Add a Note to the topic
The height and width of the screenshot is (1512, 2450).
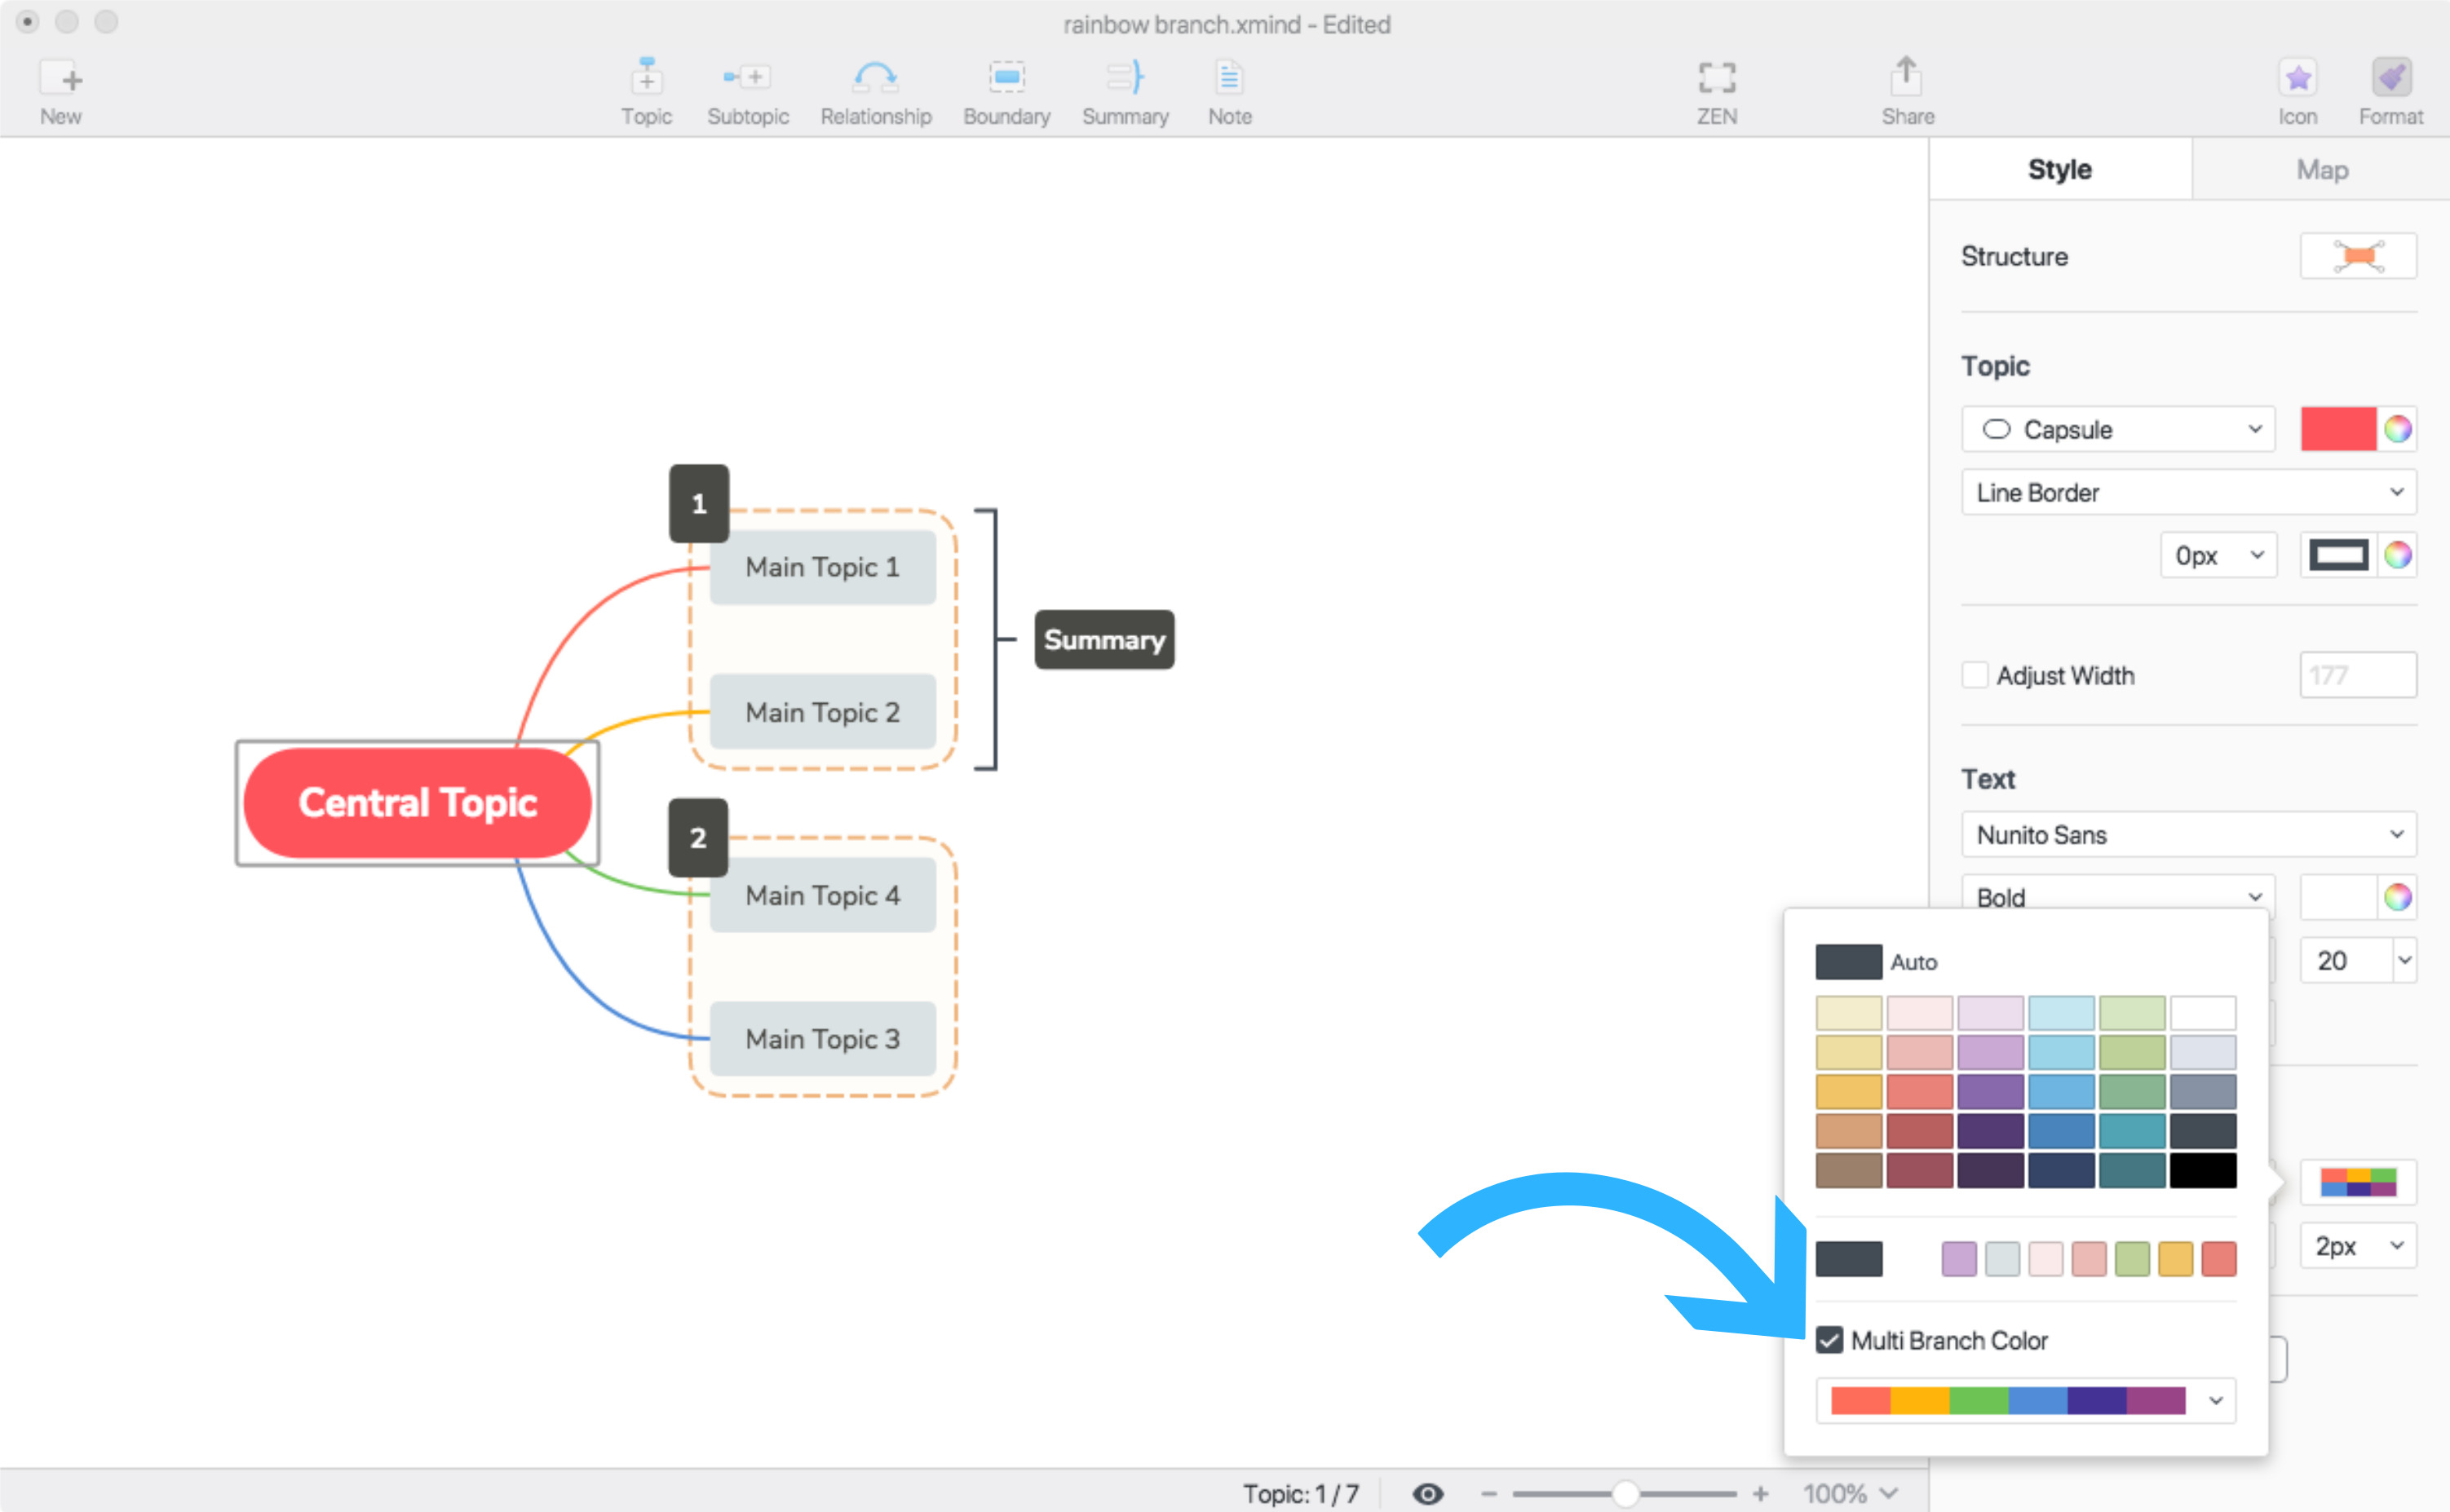click(x=1229, y=91)
